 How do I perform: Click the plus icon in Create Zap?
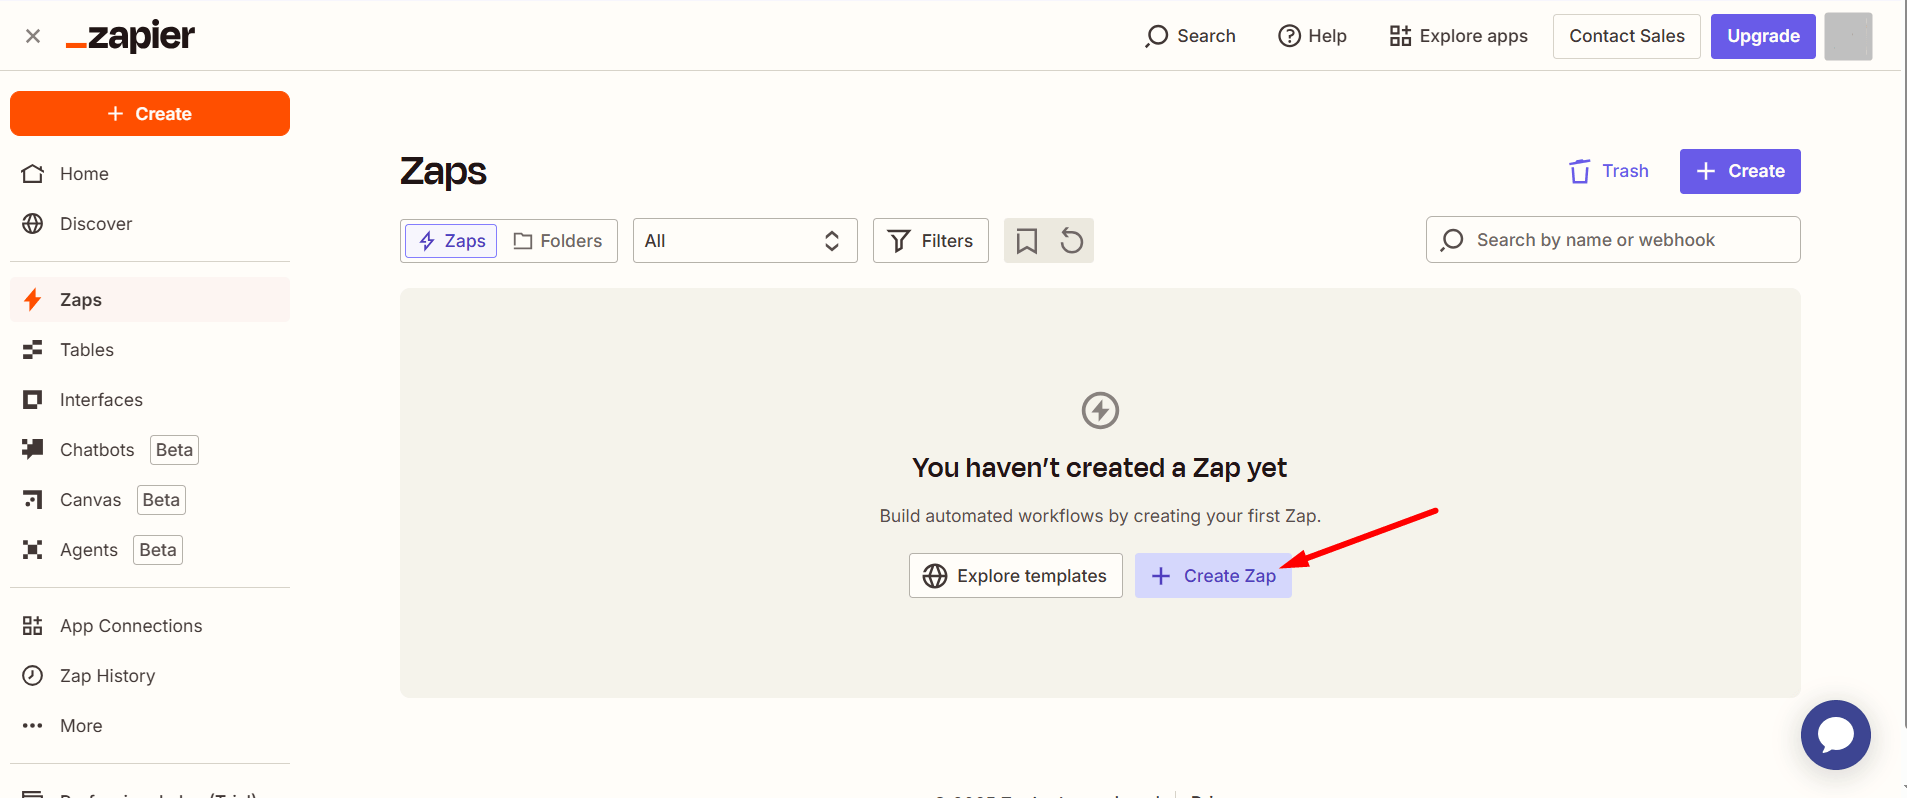tap(1161, 576)
